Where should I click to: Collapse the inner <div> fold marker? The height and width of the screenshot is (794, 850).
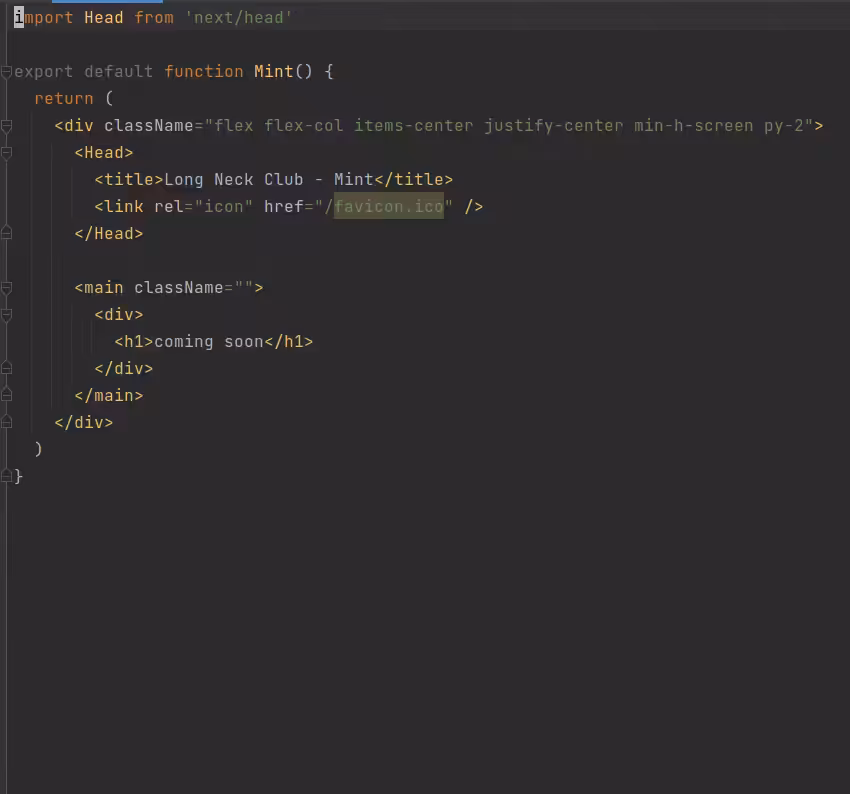tap(7, 315)
